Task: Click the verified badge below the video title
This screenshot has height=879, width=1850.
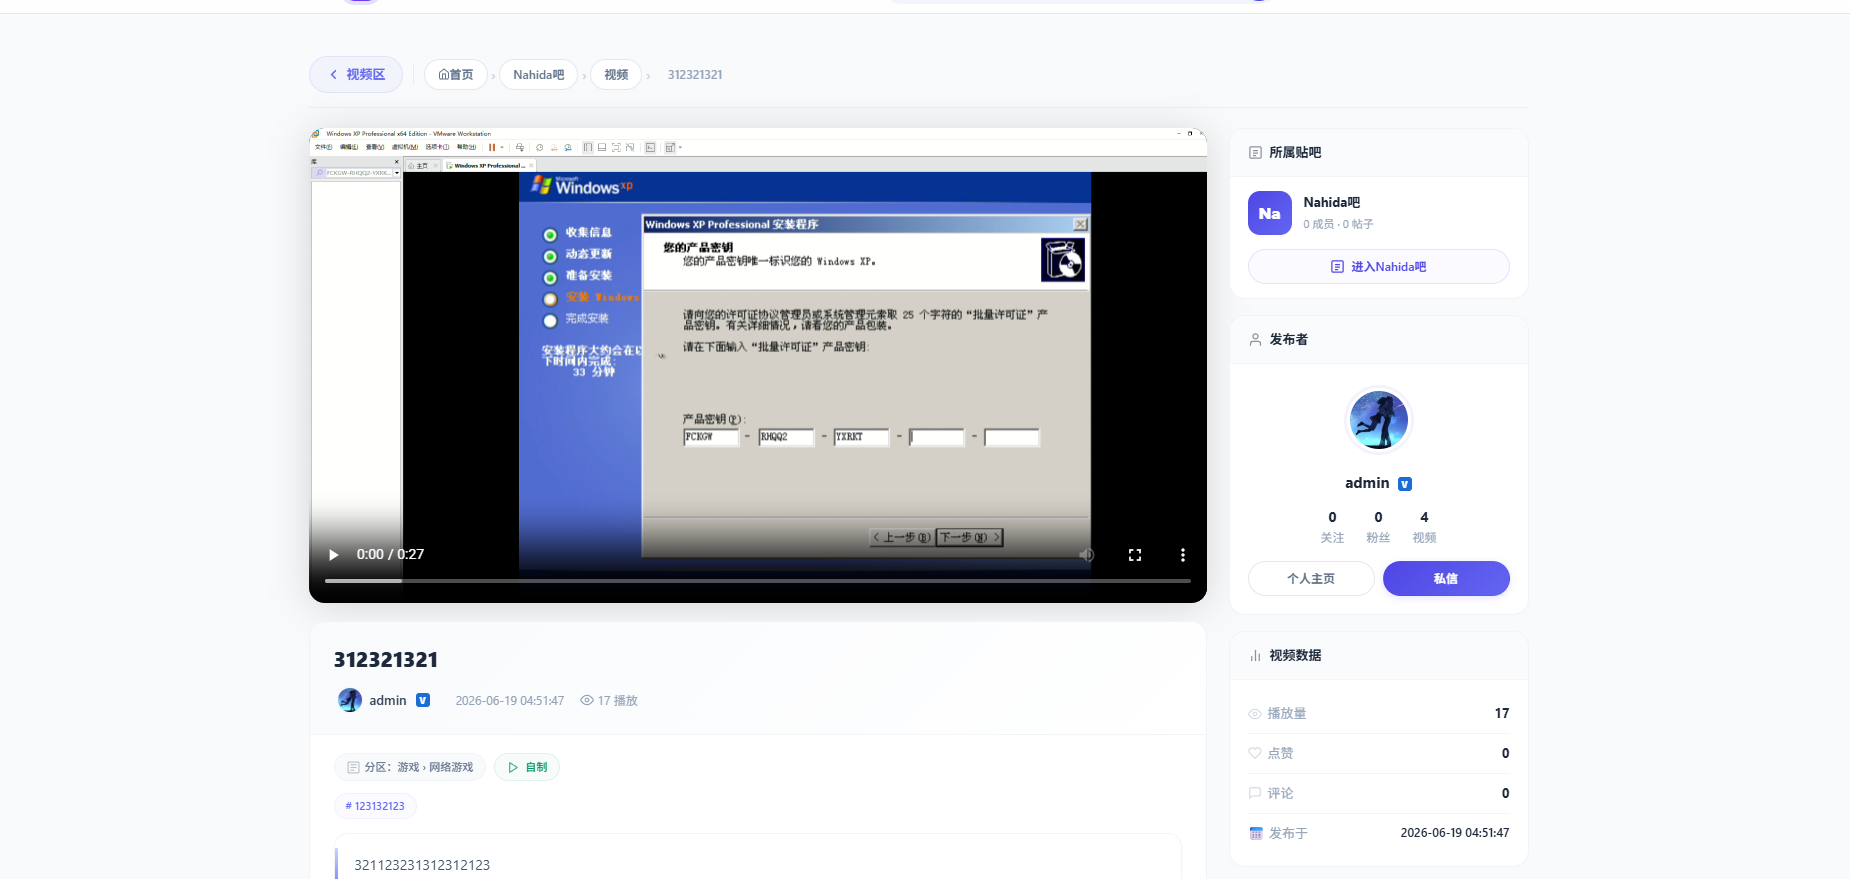Action: 423,700
